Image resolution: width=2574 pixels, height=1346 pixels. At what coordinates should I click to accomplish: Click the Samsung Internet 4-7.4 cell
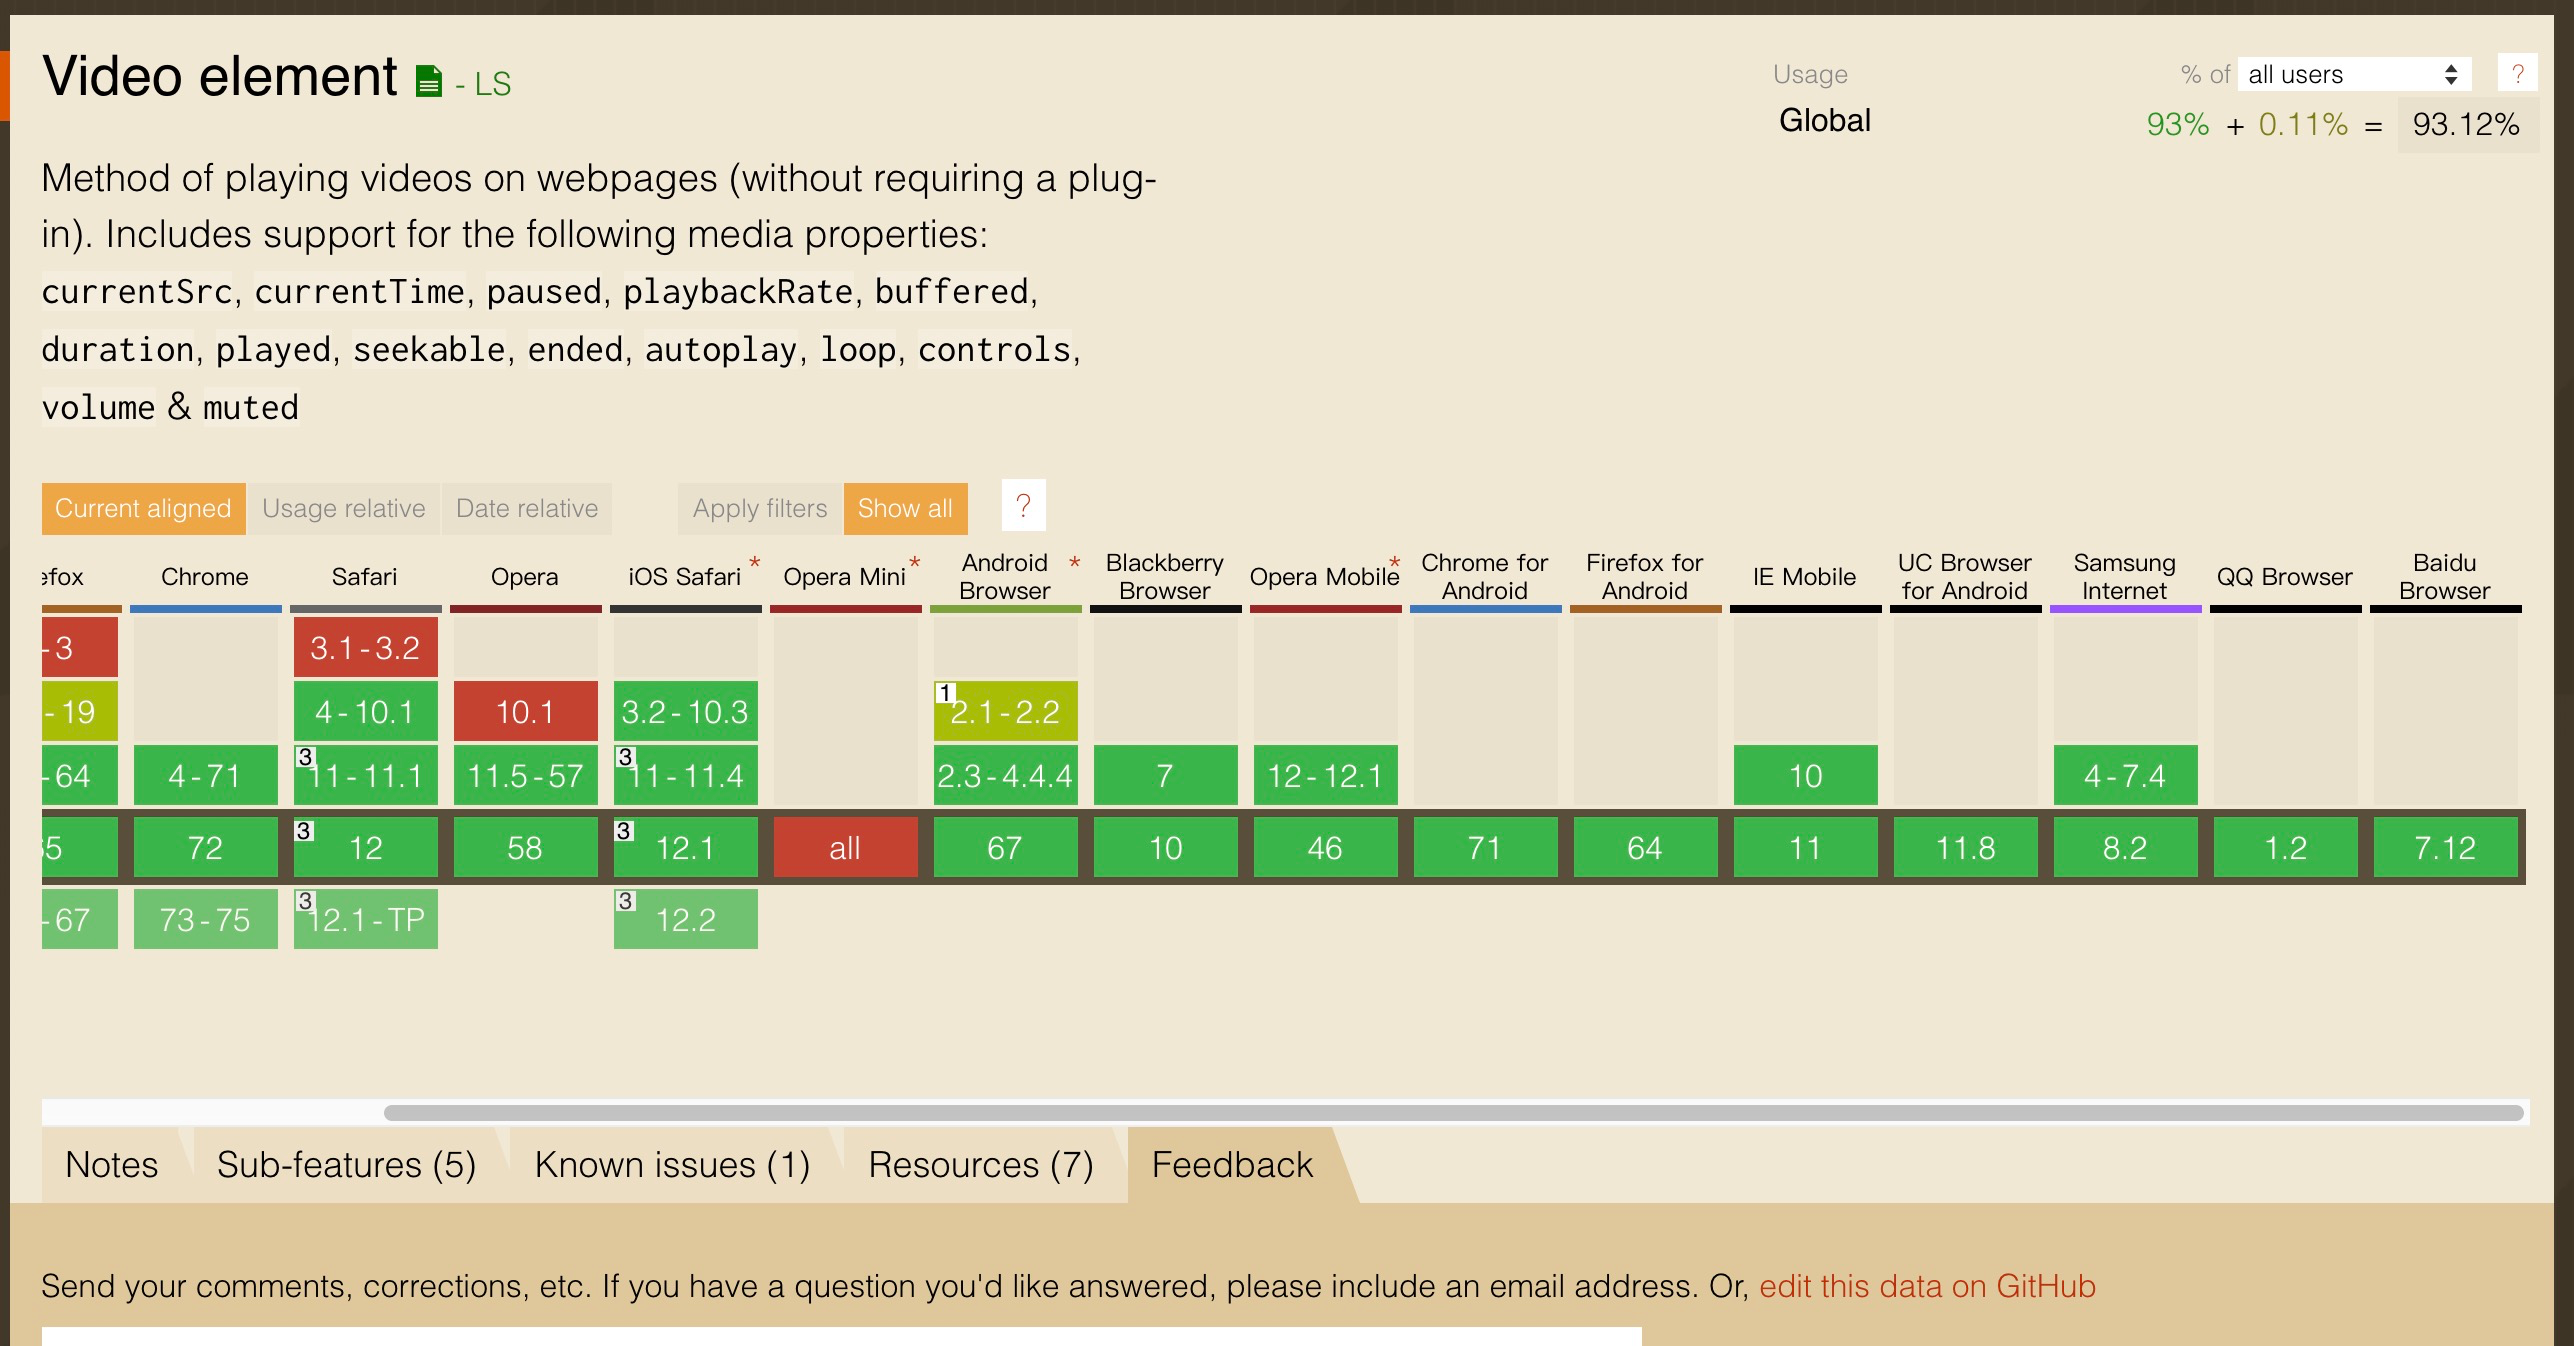click(x=2126, y=775)
